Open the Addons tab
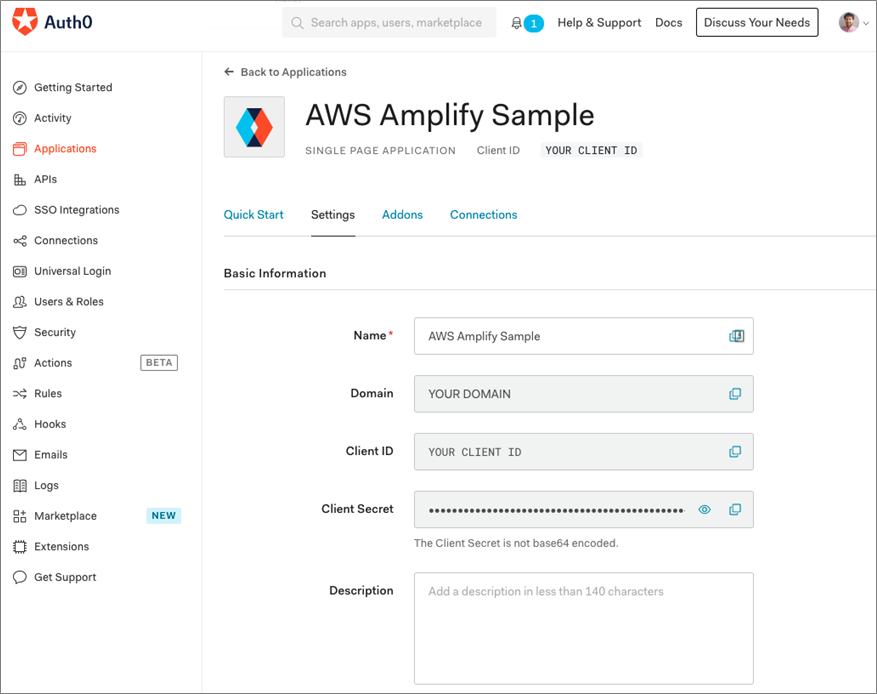 tap(402, 215)
